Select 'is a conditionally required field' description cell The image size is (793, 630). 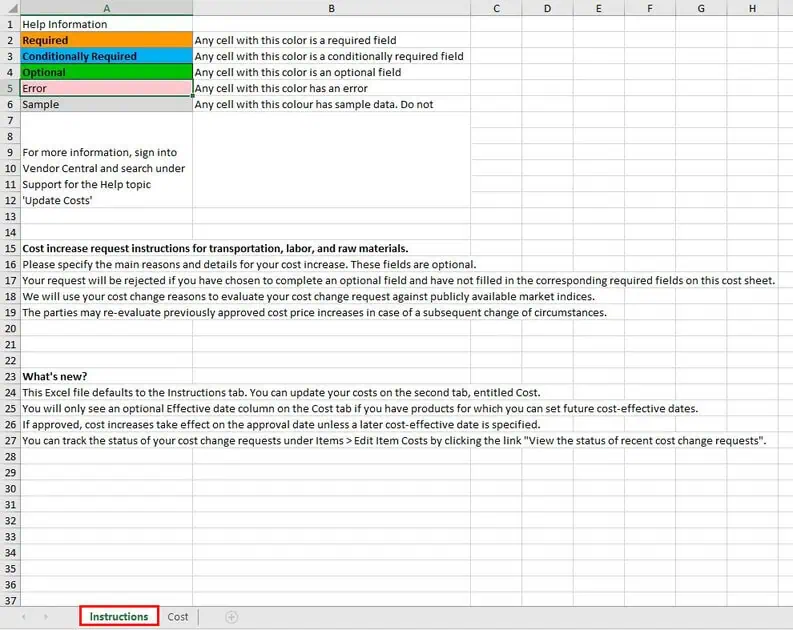331,56
